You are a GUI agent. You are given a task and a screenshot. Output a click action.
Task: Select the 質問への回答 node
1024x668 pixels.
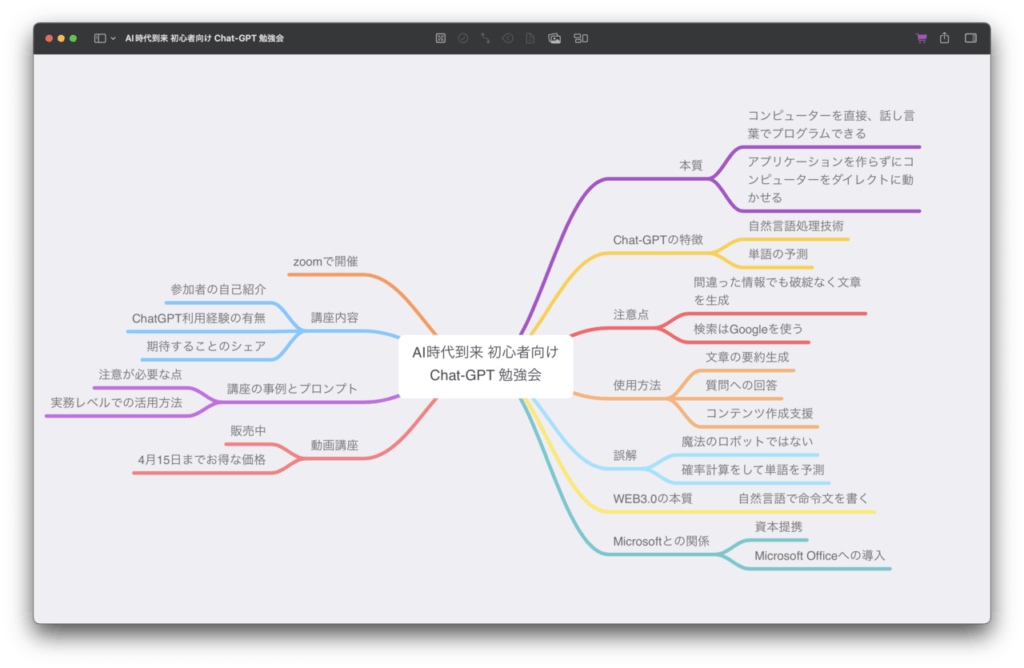coord(741,385)
